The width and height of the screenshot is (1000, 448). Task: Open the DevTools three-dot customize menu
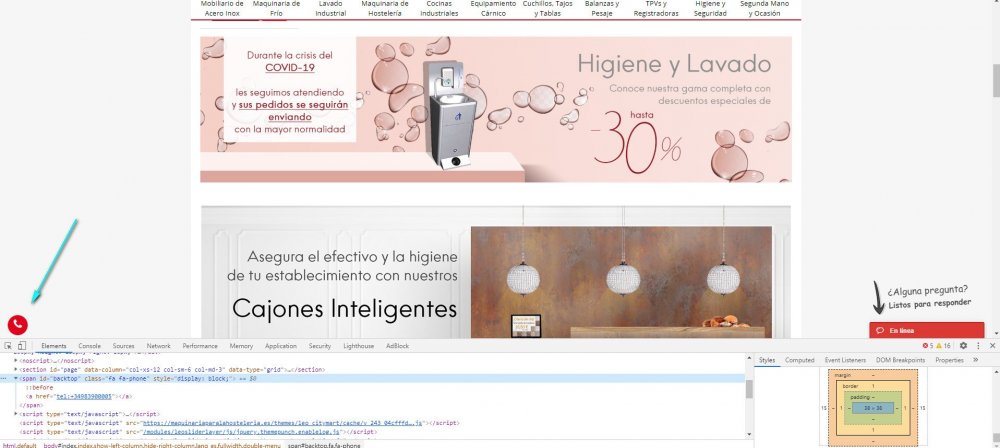pyautogui.click(x=978, y=345)
